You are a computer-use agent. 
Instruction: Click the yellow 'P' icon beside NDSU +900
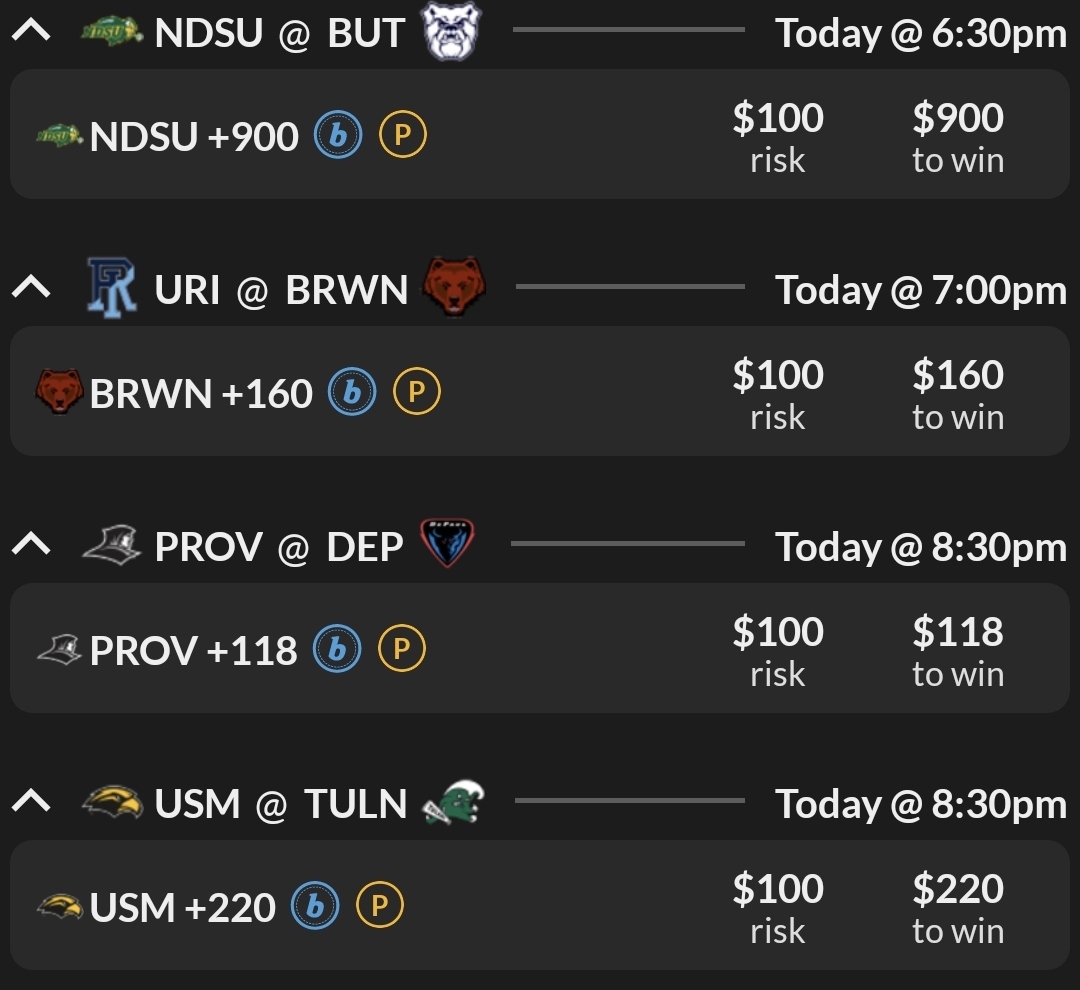pyautogui.click(x=403, y=135)
